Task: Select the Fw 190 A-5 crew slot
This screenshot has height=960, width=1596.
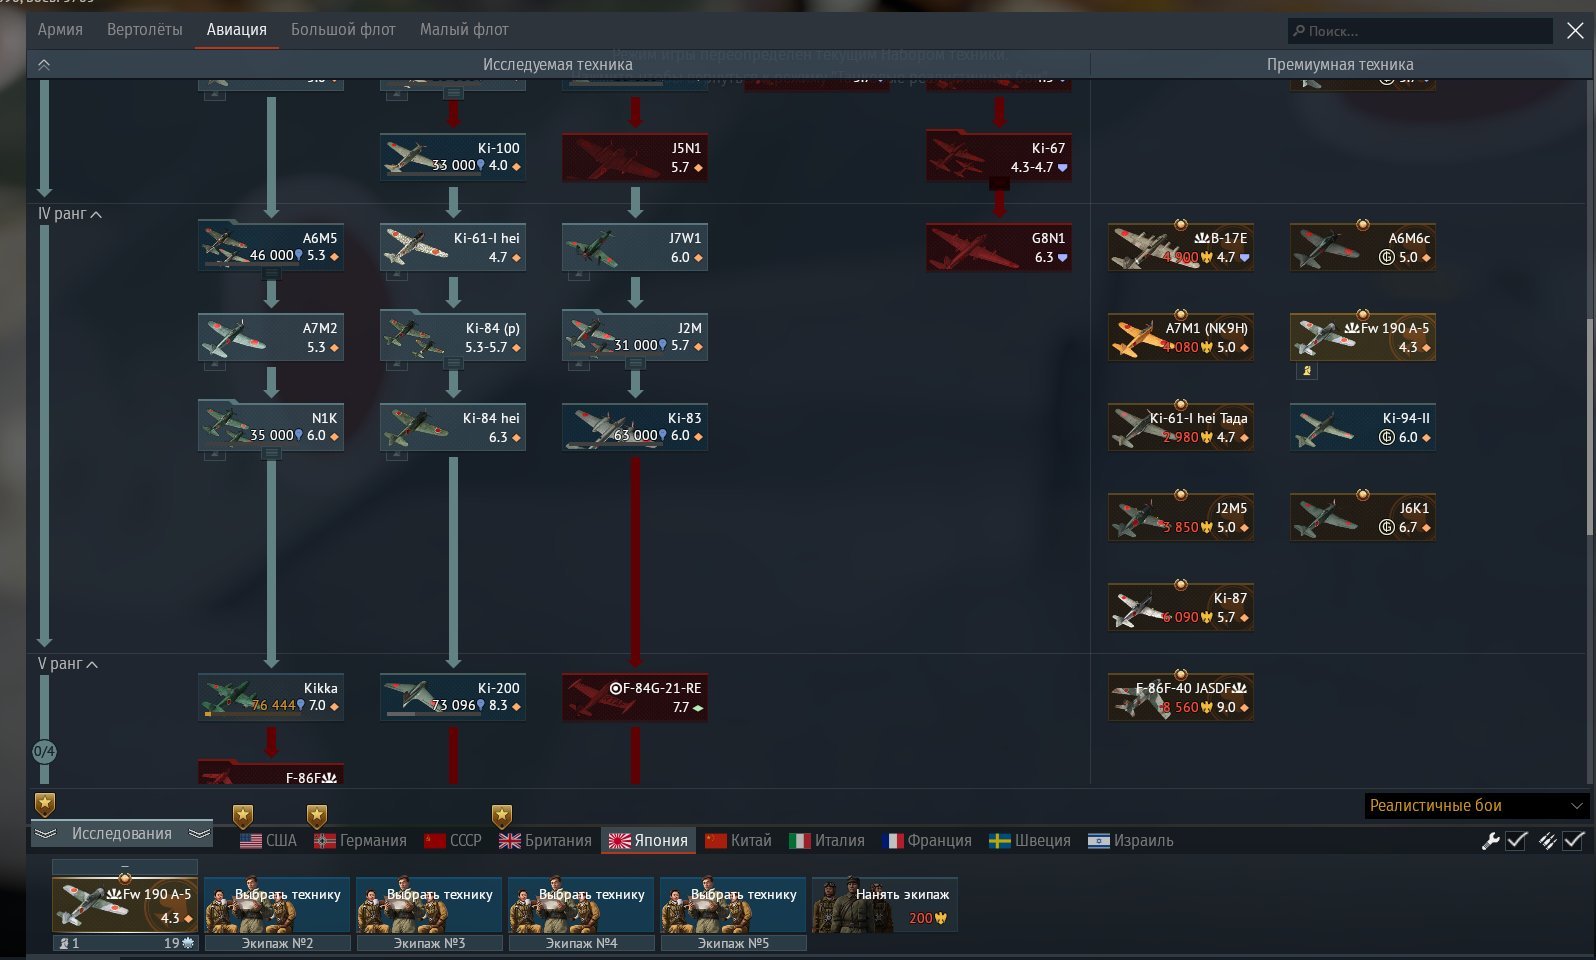Action: [125, 905]
